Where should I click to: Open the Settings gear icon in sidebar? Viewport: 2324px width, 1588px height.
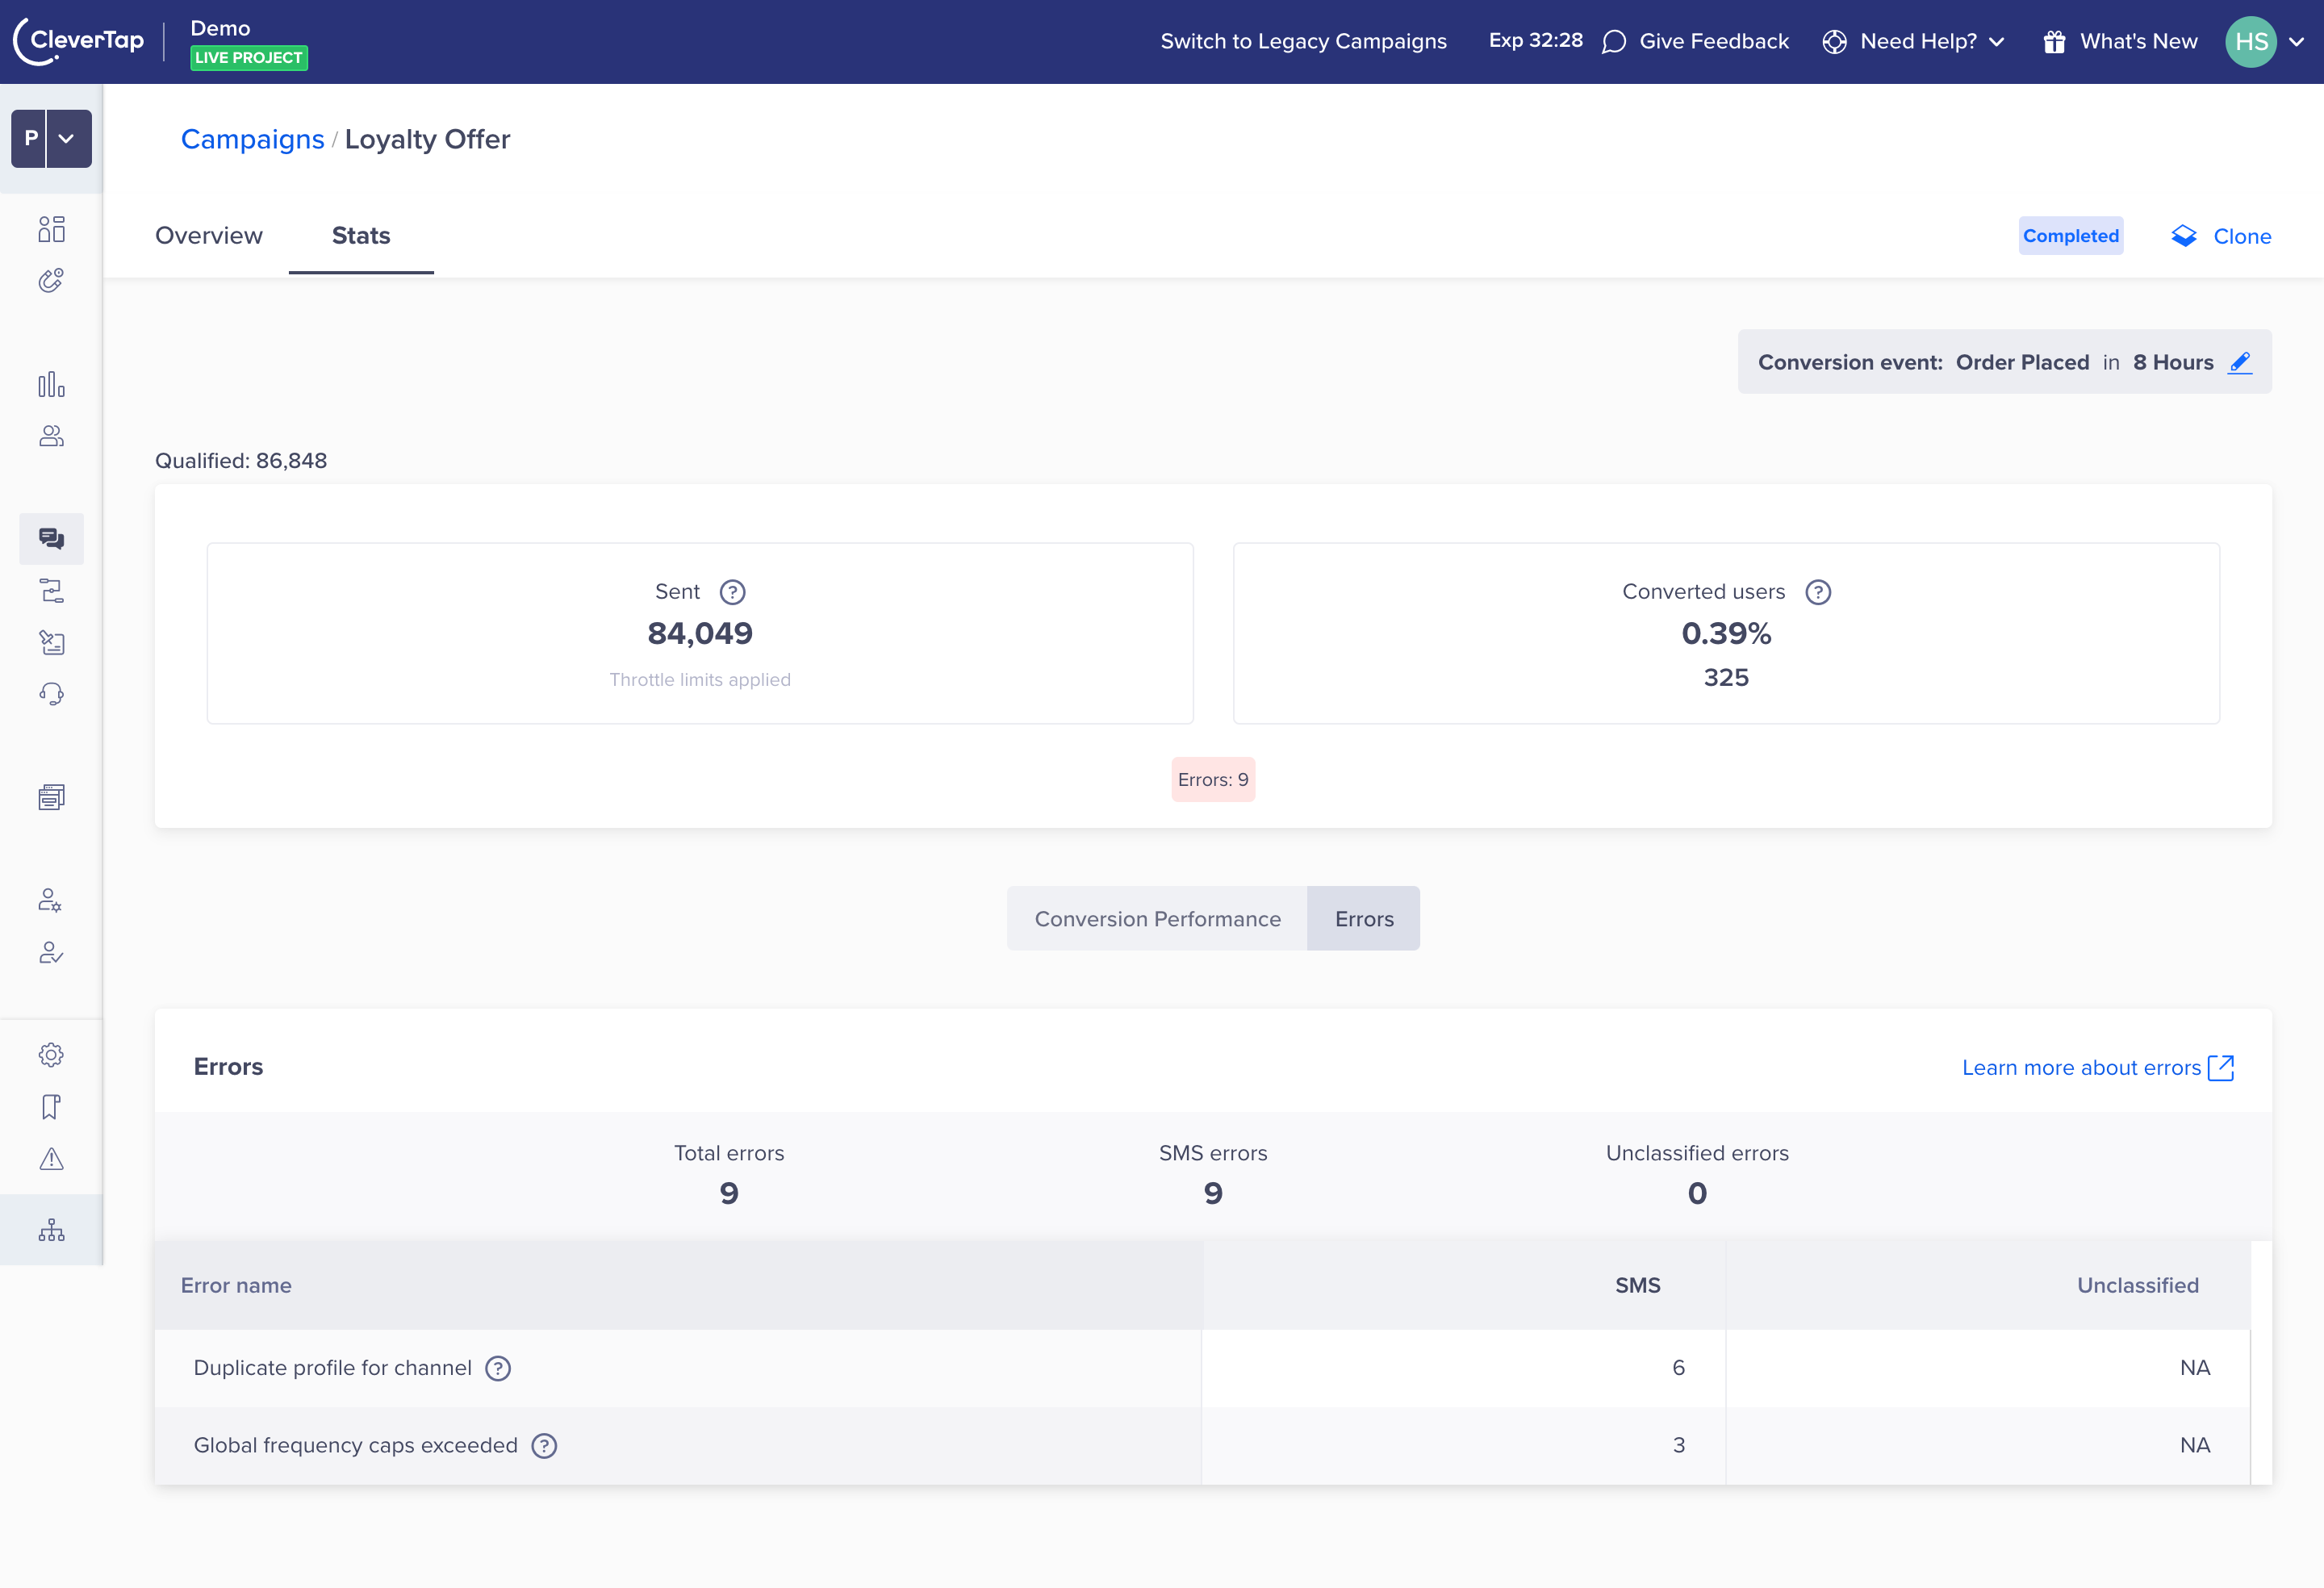51,1055
